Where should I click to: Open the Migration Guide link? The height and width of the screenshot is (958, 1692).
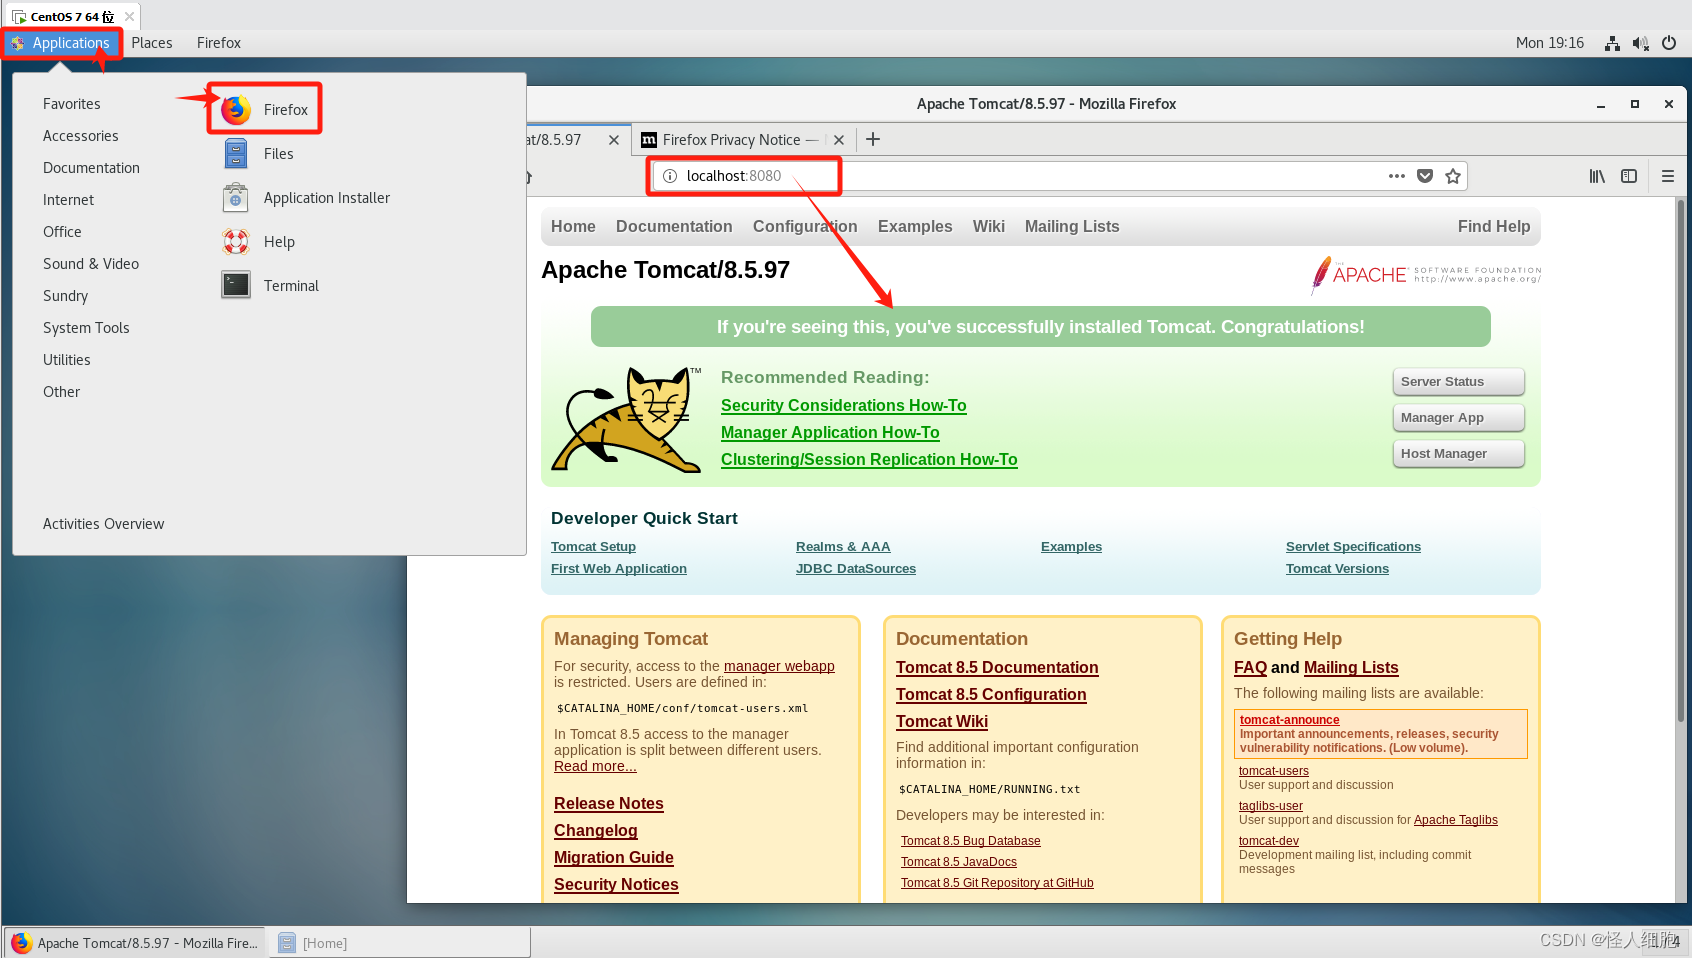click(614, 858)
